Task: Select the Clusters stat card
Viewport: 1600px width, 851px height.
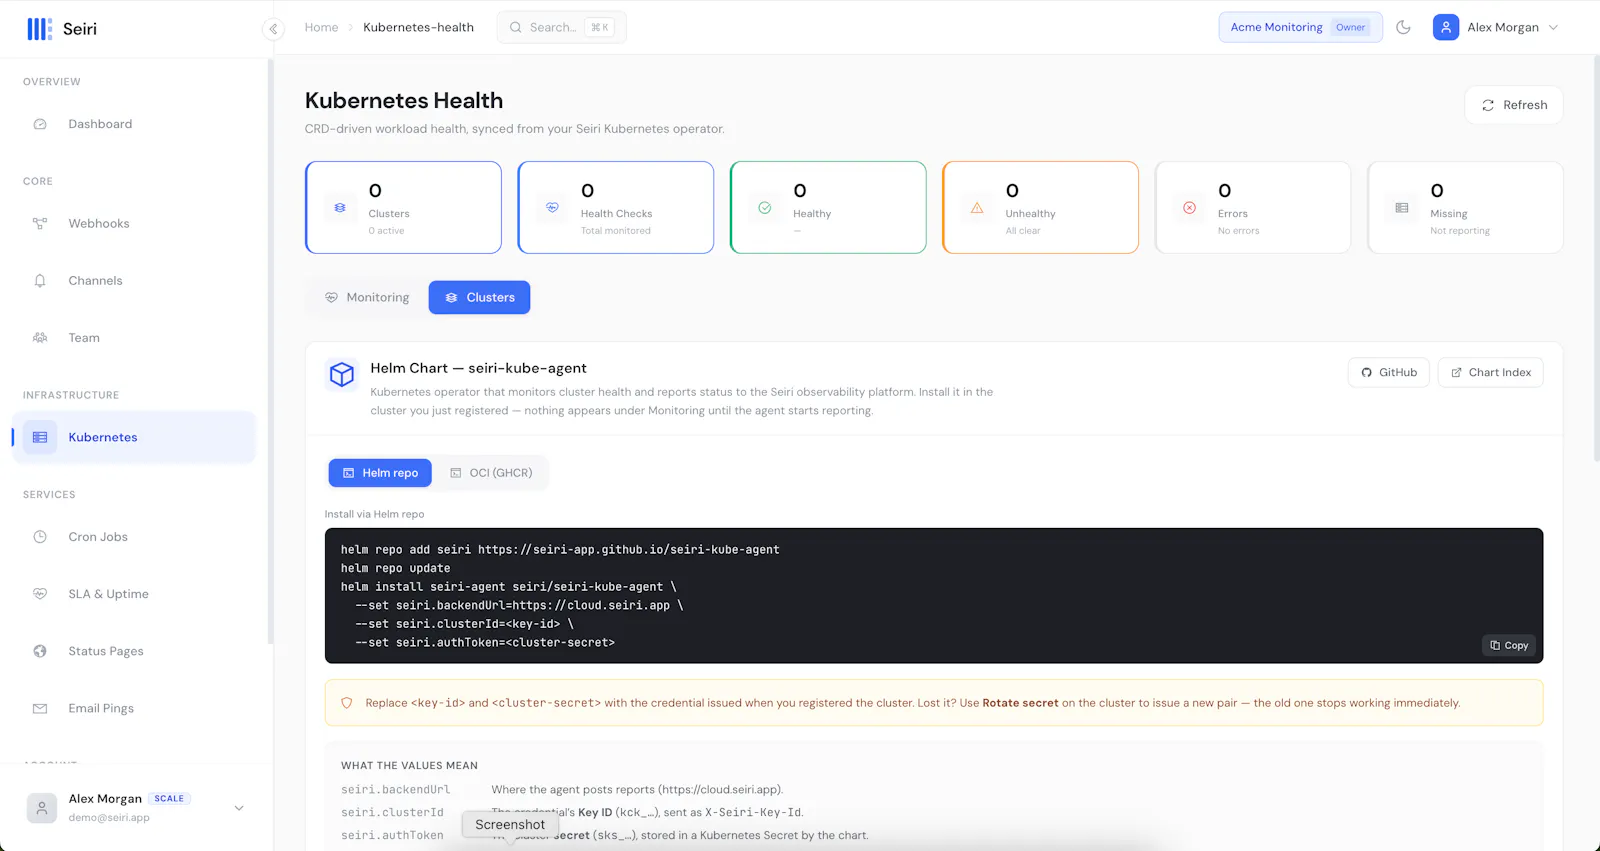Action: pyautogui.click(x=403, y=207)
